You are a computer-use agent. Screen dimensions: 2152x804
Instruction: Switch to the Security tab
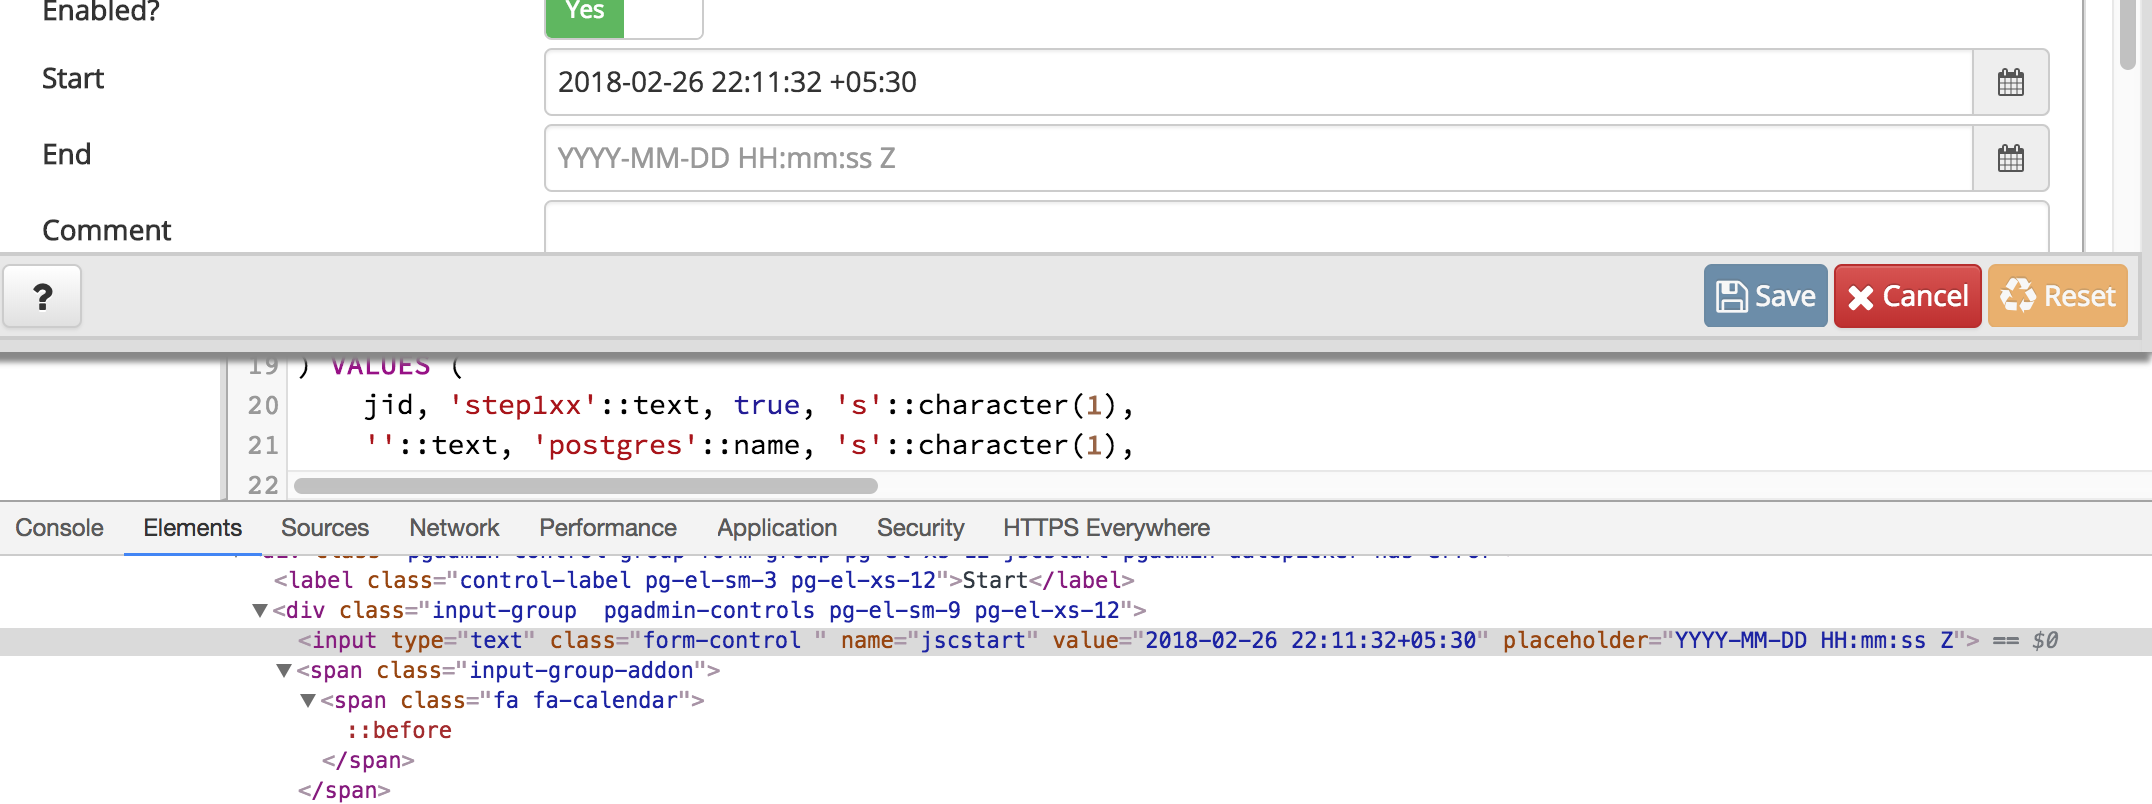click(x=920, y=528)
